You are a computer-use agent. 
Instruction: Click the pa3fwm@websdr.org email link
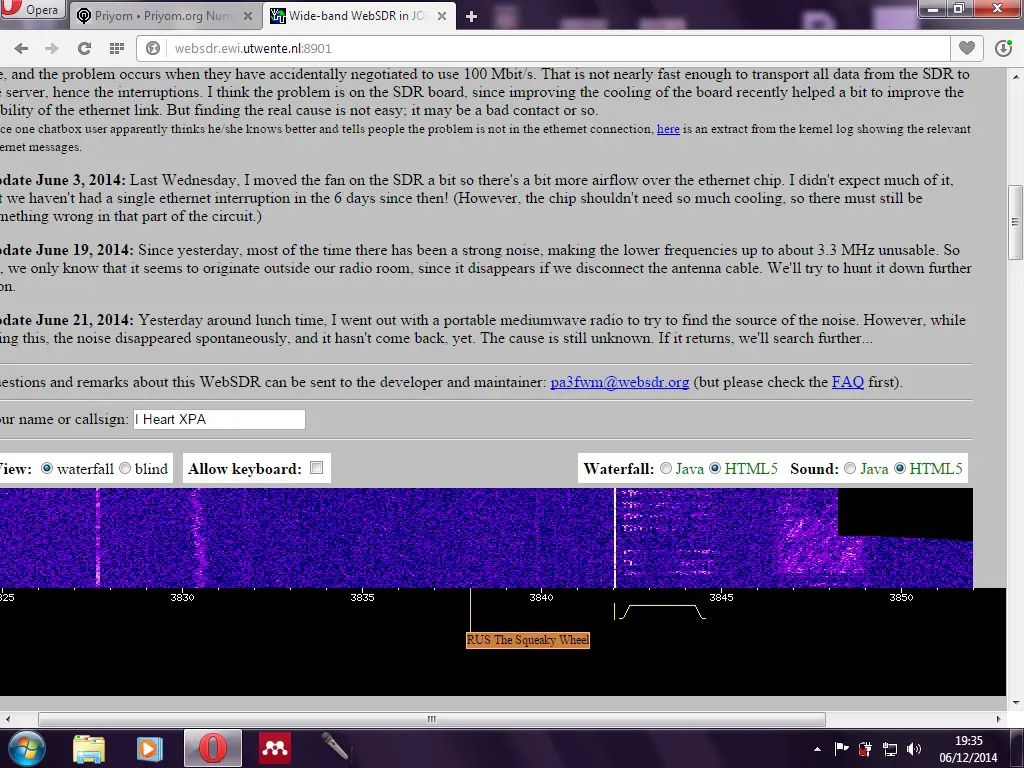(x=619, y=382)
